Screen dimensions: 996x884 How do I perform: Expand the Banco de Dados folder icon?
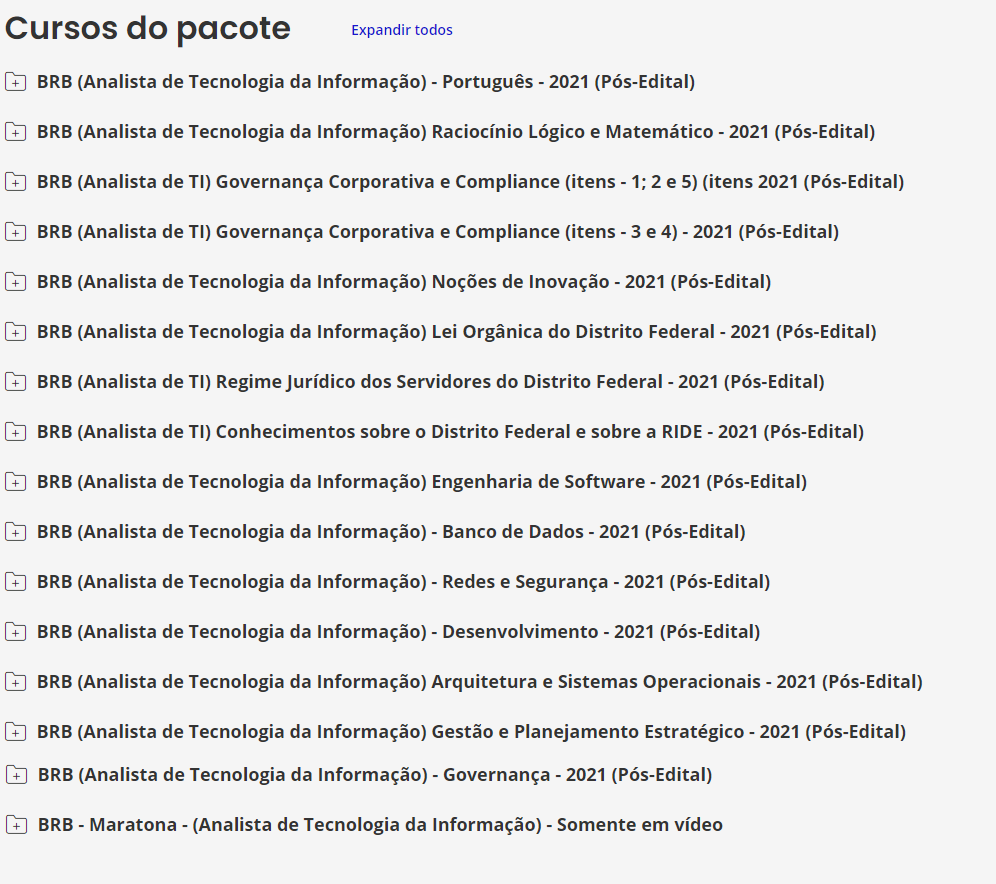[x=15, y=532]
